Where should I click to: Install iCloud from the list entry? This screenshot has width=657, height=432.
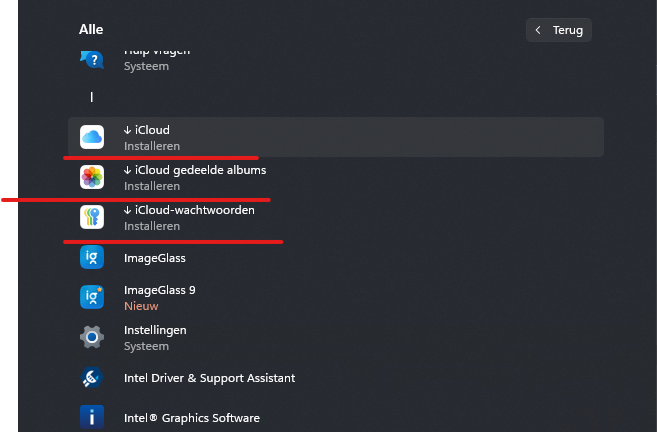click(x=336, y=137)
